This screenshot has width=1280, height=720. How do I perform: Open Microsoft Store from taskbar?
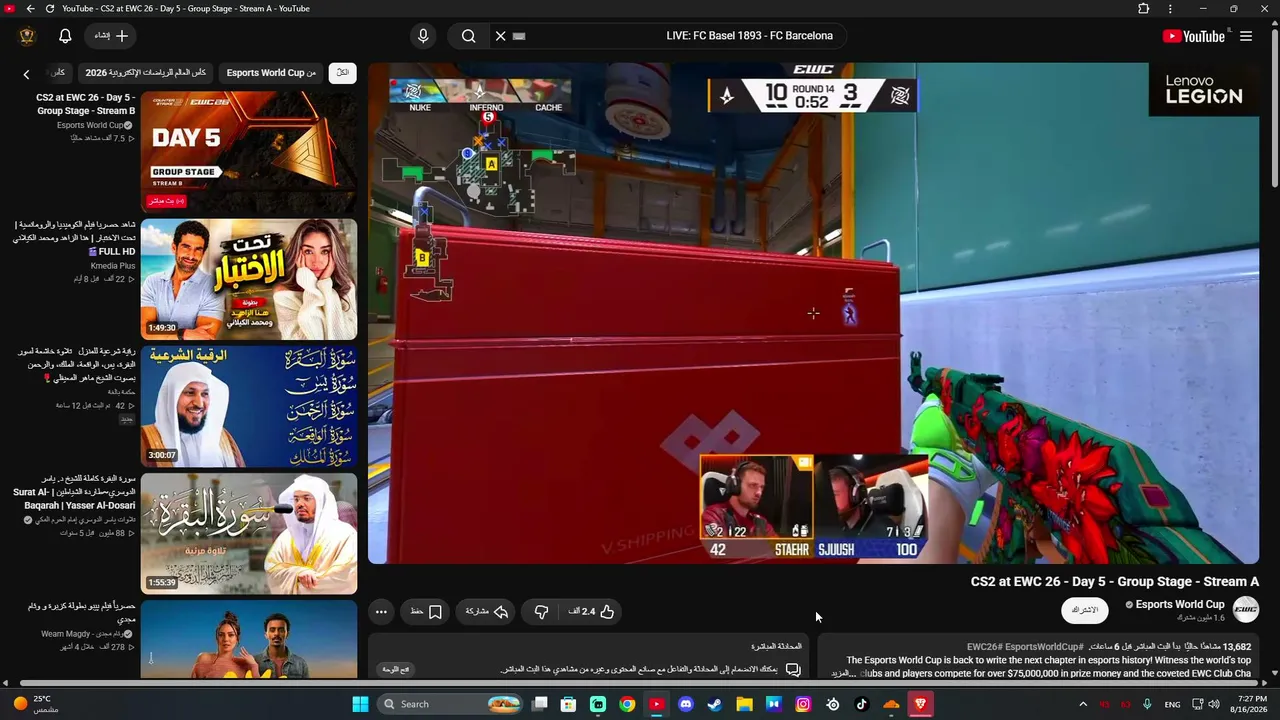point(569,704)
